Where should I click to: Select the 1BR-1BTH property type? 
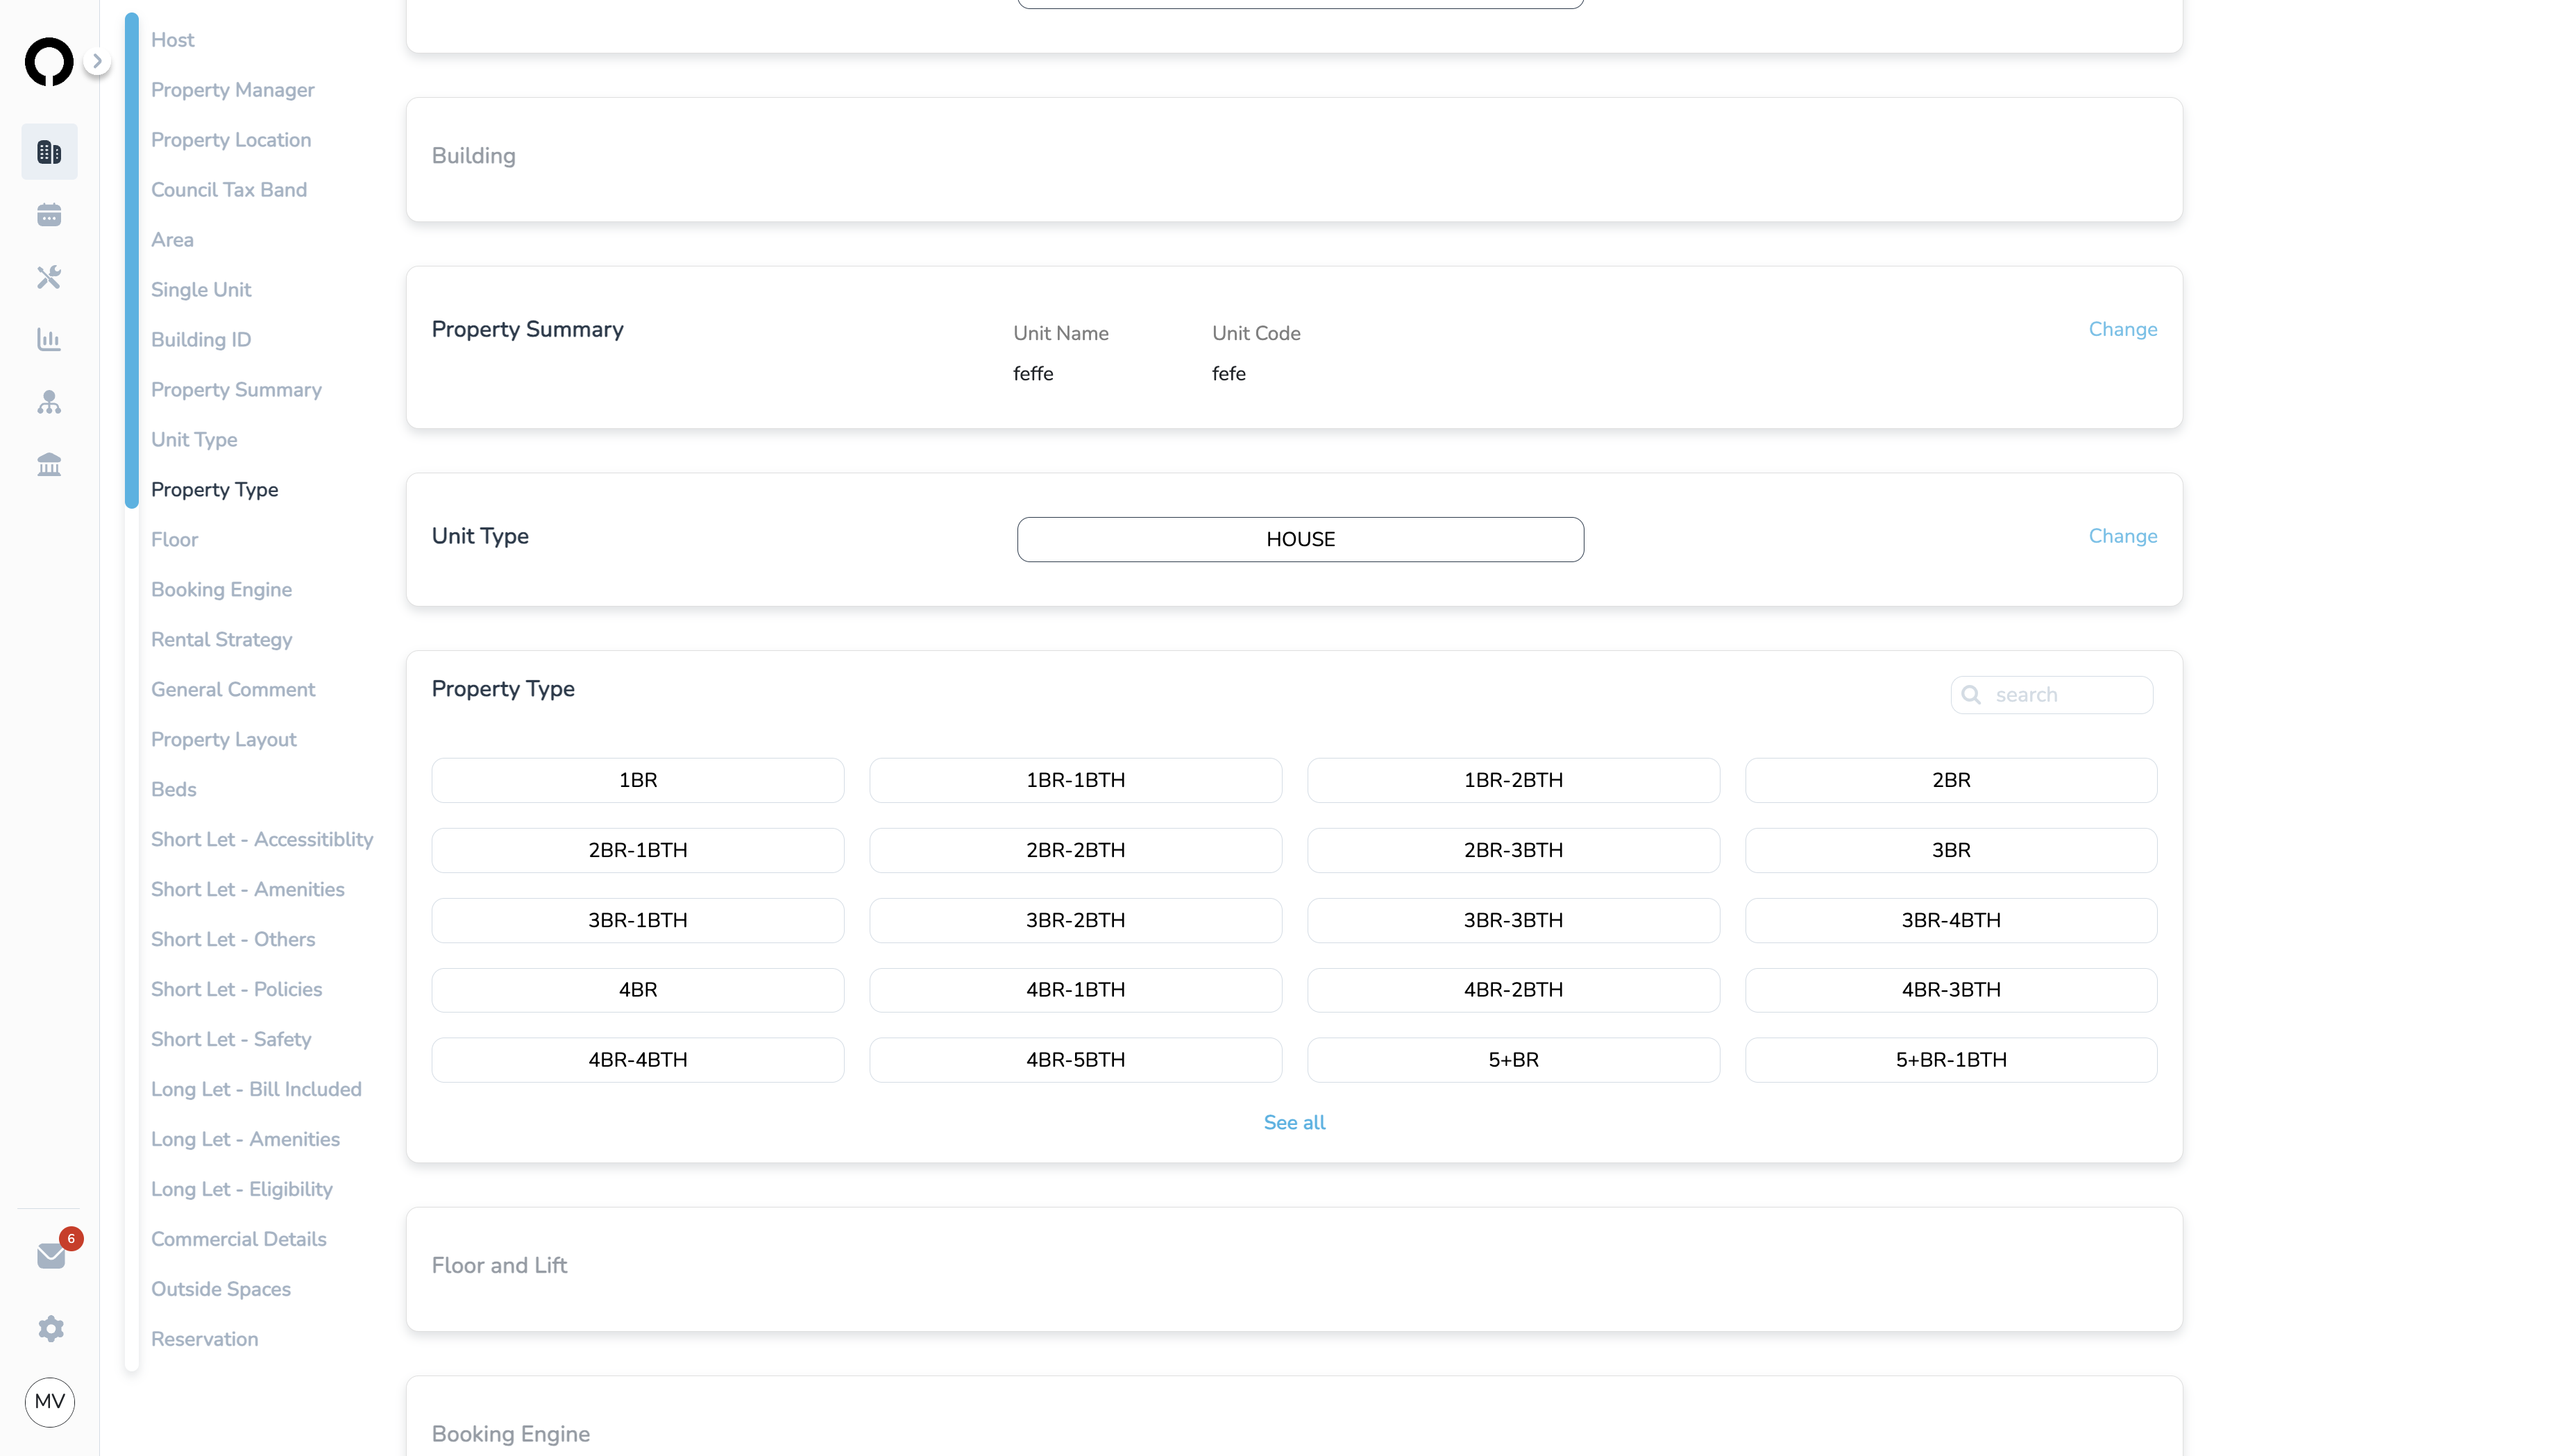click(1076, 780)
